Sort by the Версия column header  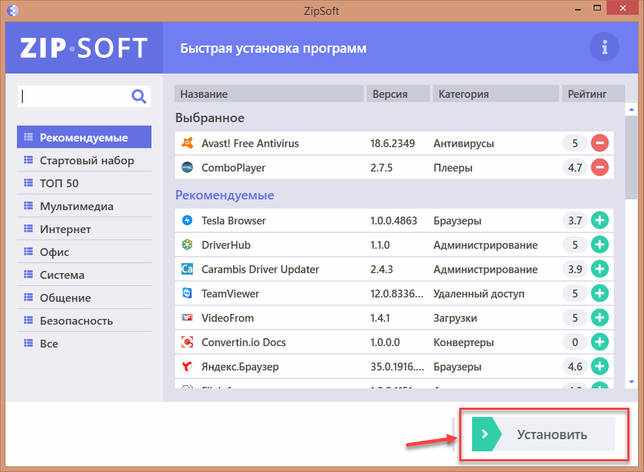coord(398,94)
